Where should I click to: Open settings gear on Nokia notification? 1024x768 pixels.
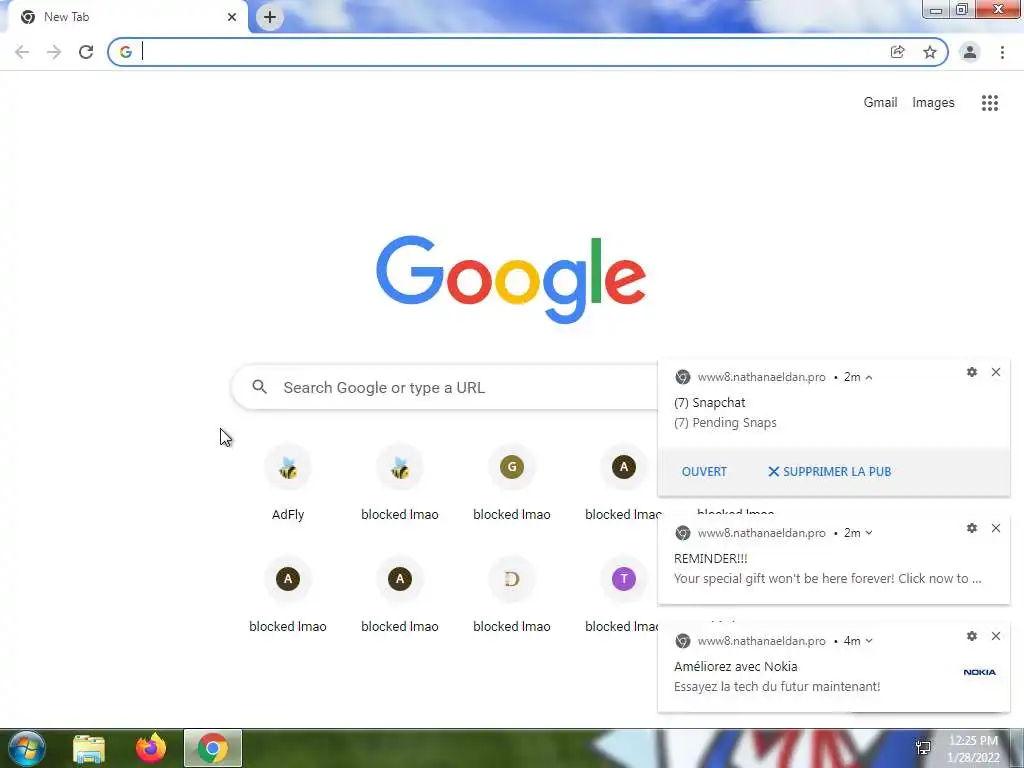pyautogui.click(x=972, y=636)
